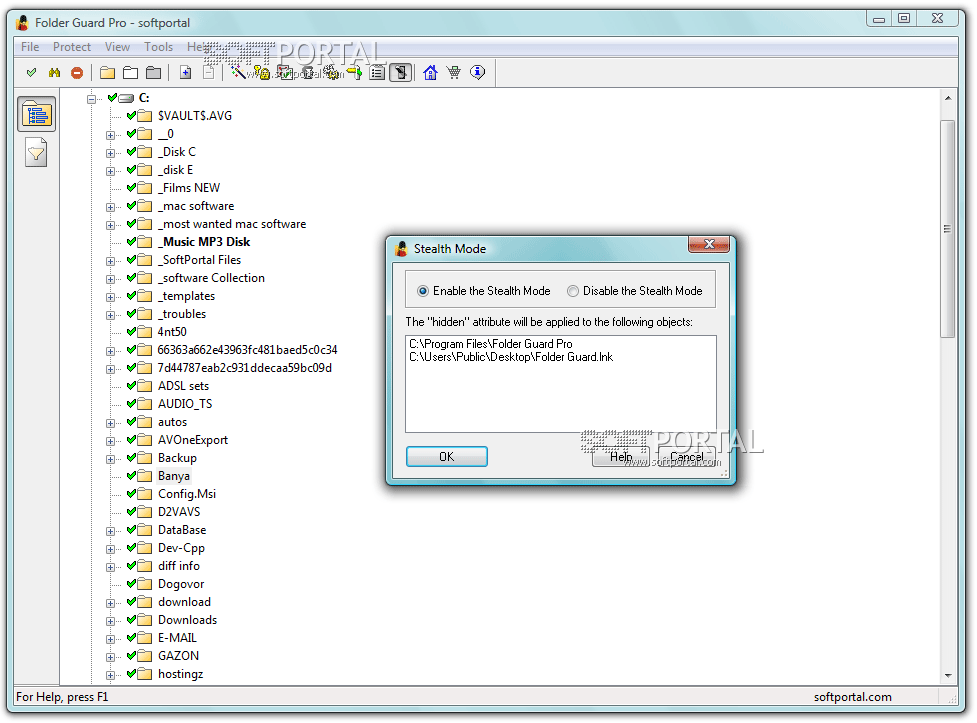
Task: Select the $VAULT$.AVG folder
Action: coord(194,116)
